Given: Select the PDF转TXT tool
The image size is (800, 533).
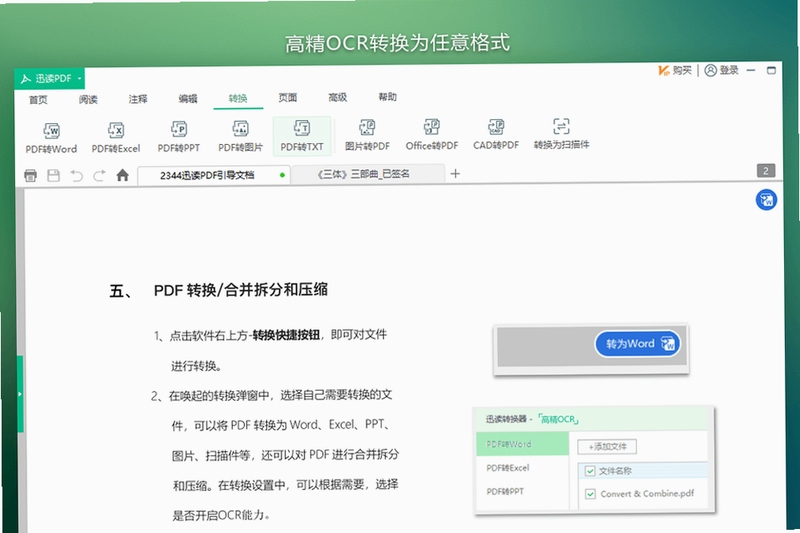Looking at the screenshot, I should click(302, 136).
